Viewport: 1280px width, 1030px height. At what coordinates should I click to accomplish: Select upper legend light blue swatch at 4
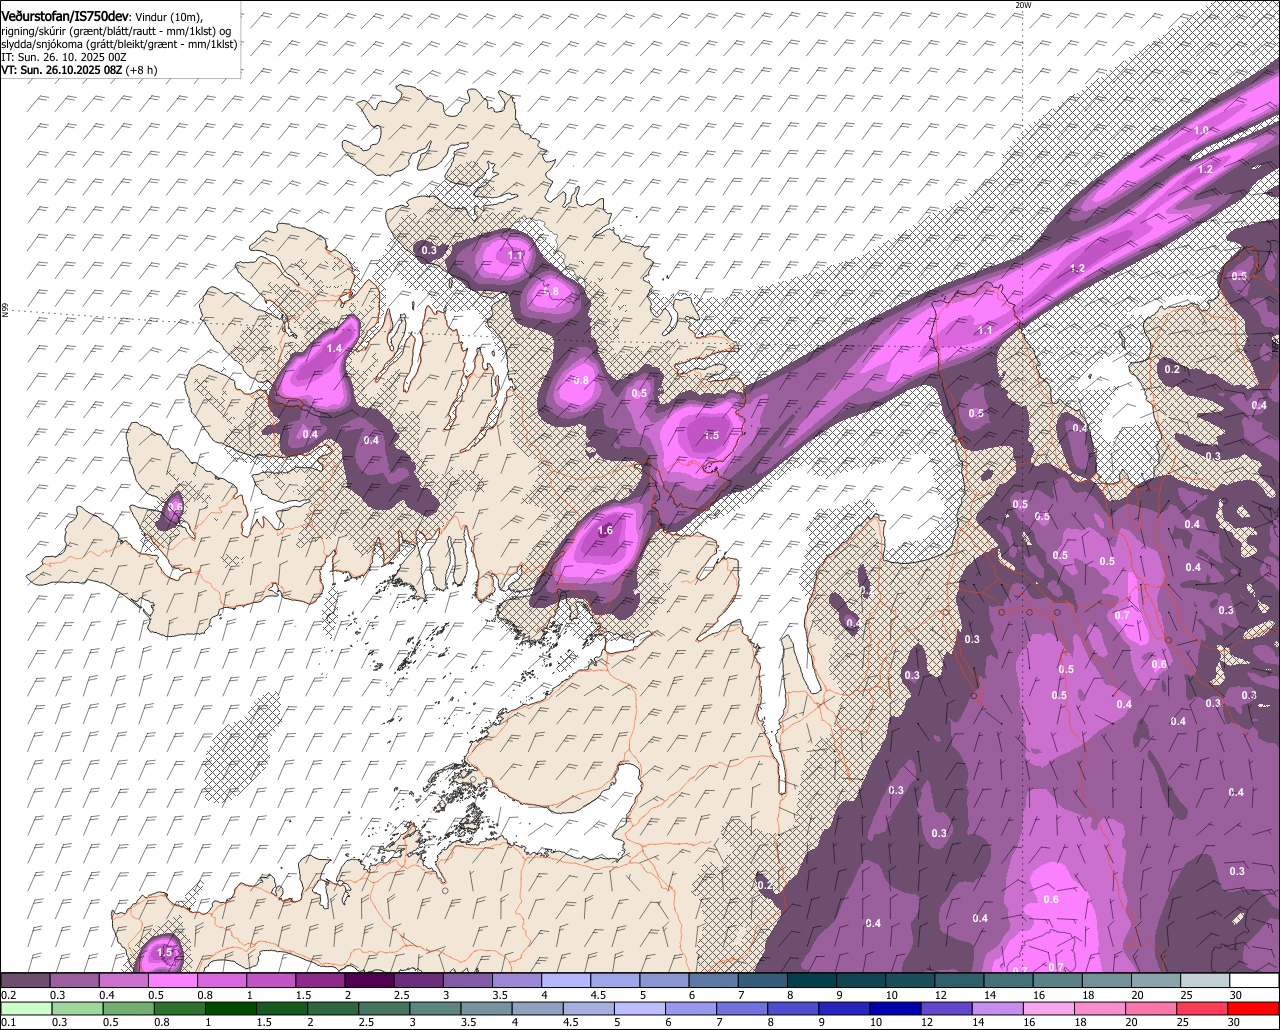566,980
